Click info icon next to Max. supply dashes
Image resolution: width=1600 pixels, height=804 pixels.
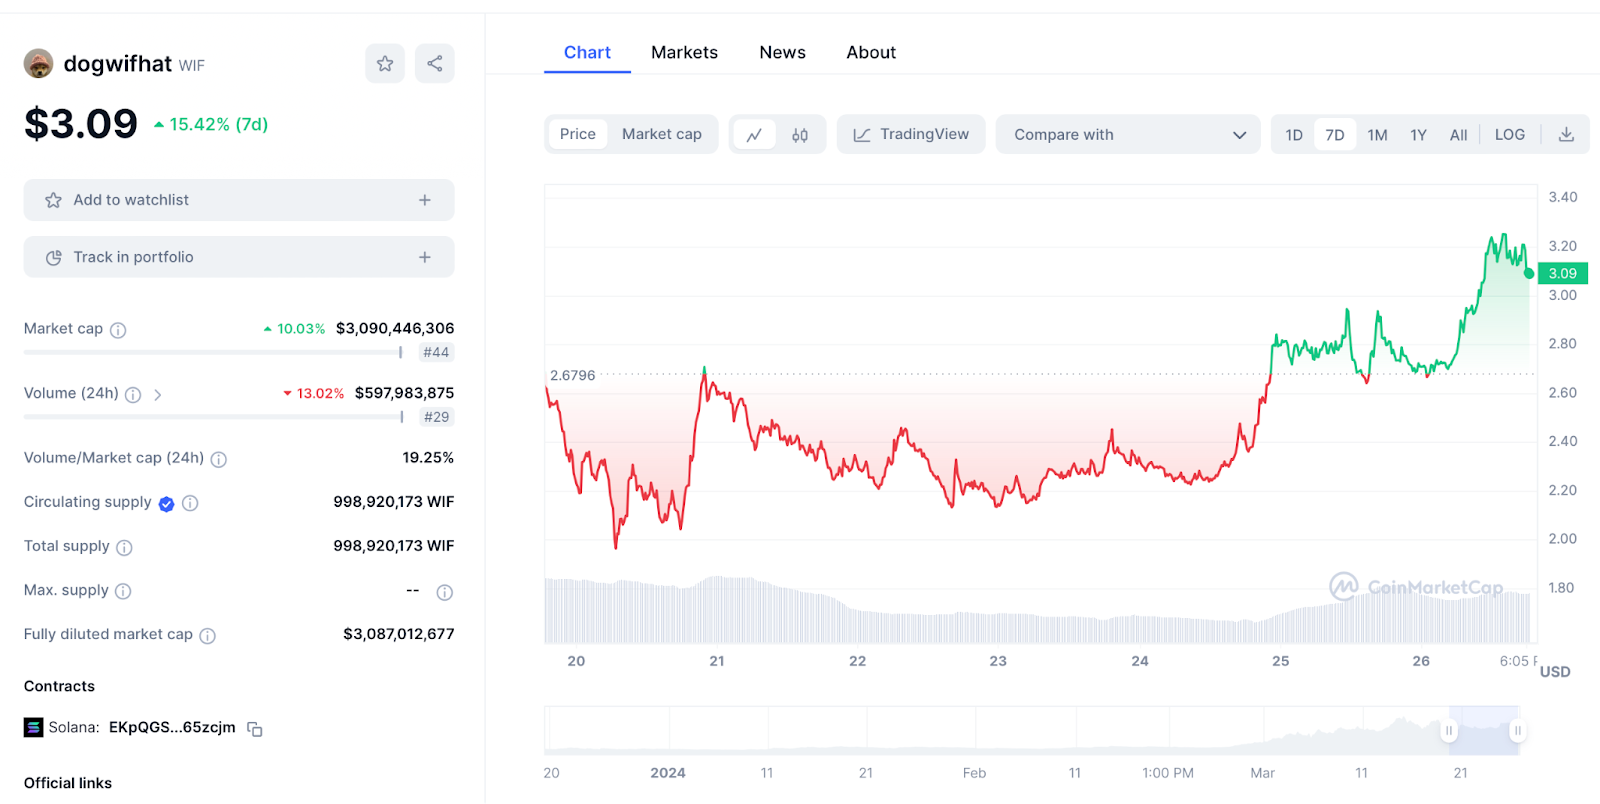pos(445,592)
